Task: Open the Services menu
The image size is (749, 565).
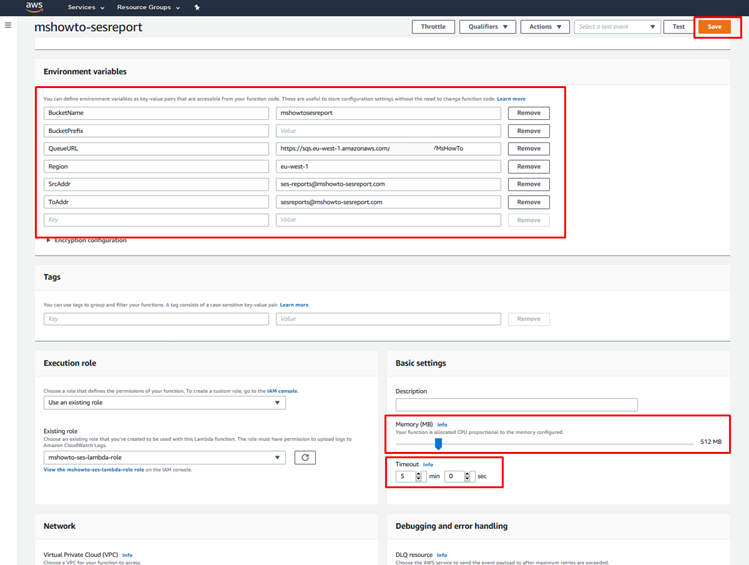Action: click(x=86, y=7)
